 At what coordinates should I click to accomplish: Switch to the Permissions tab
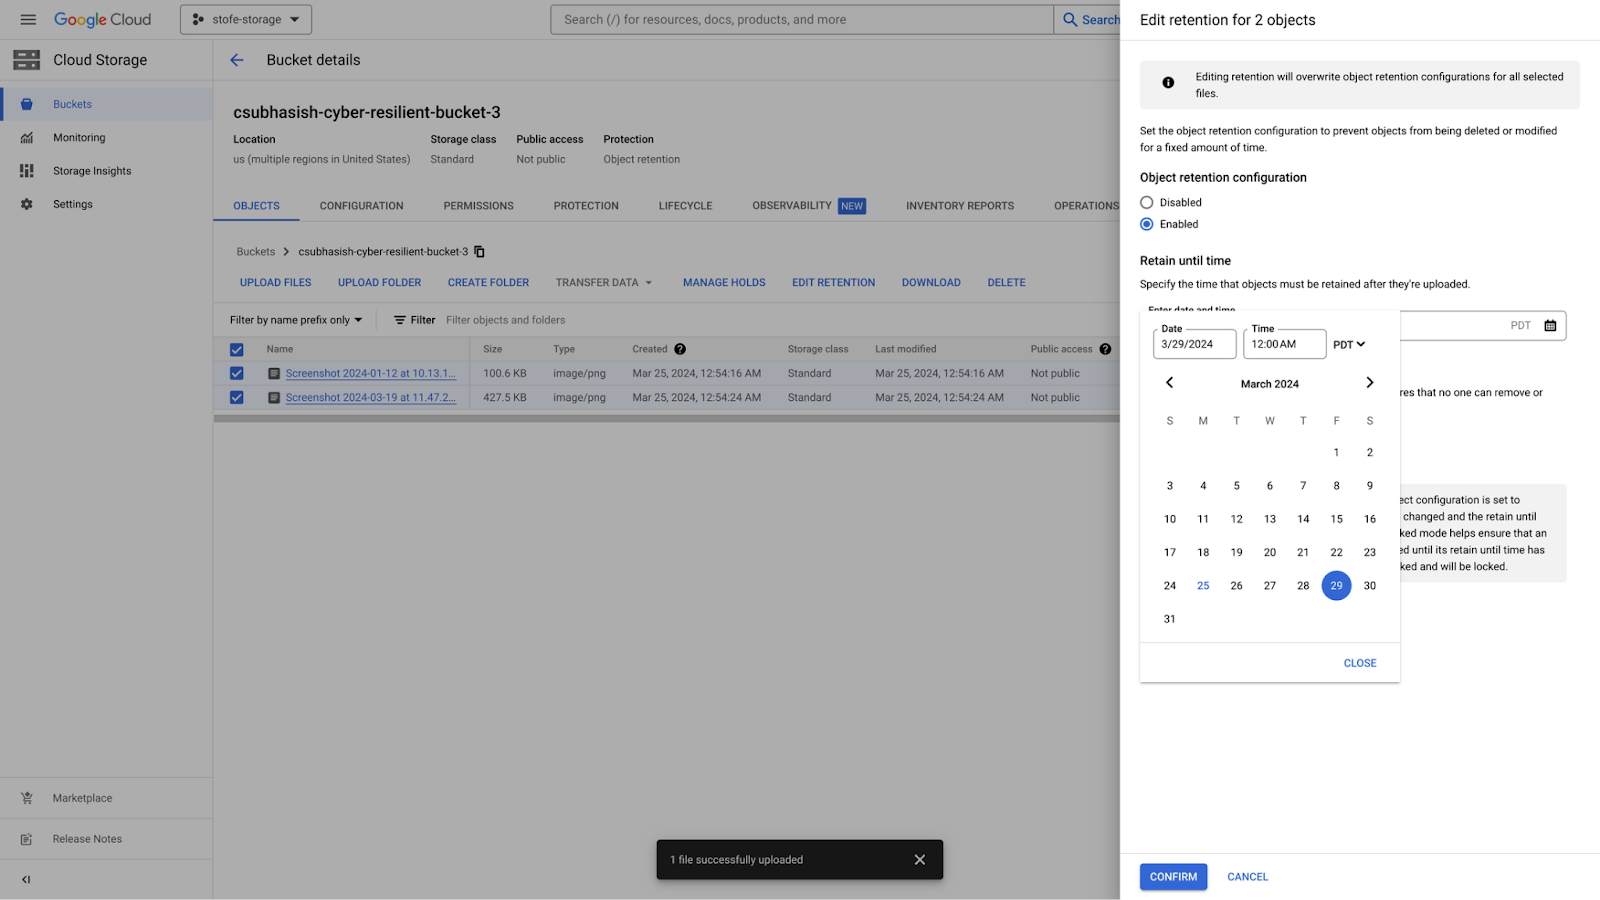[479, 206]
